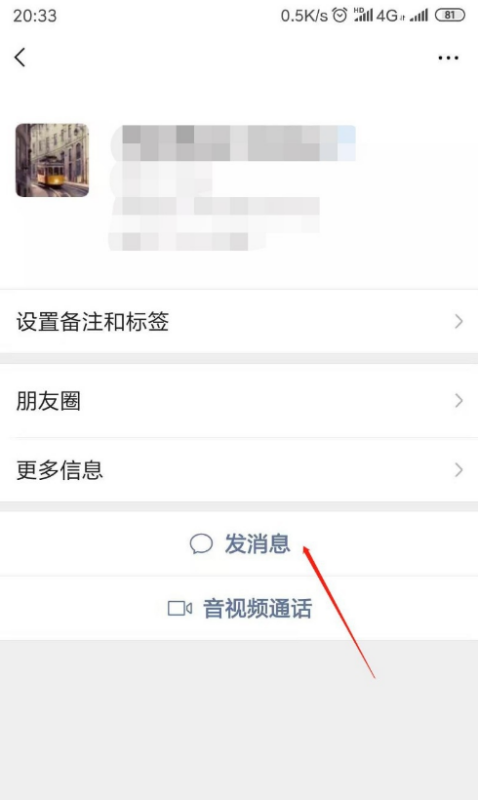478x800 pixels.
Task: Open 设置备注和标签 settings entry
Action: 239,321
